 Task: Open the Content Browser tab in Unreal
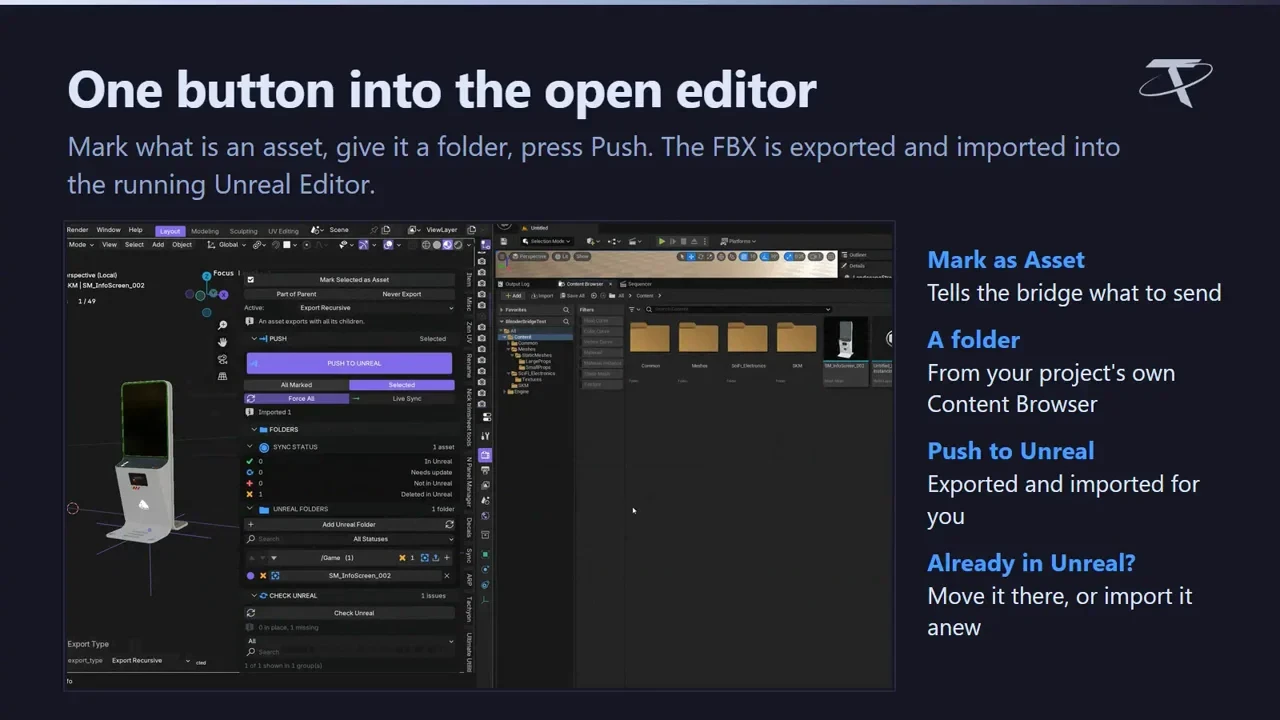click(583, 284)
